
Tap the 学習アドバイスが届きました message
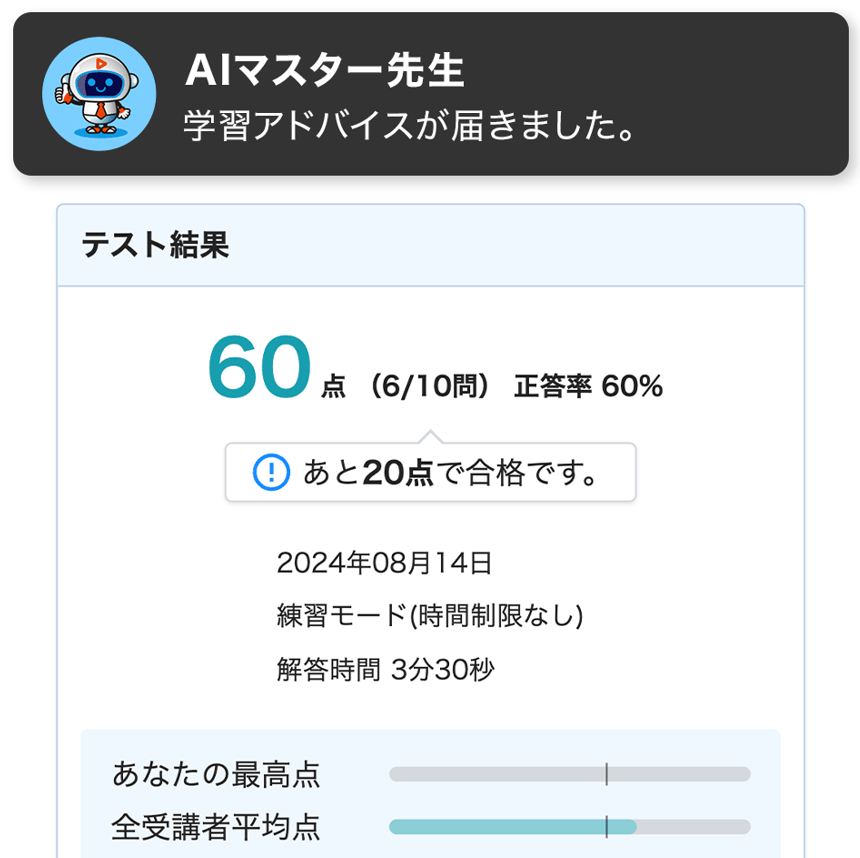410,126
